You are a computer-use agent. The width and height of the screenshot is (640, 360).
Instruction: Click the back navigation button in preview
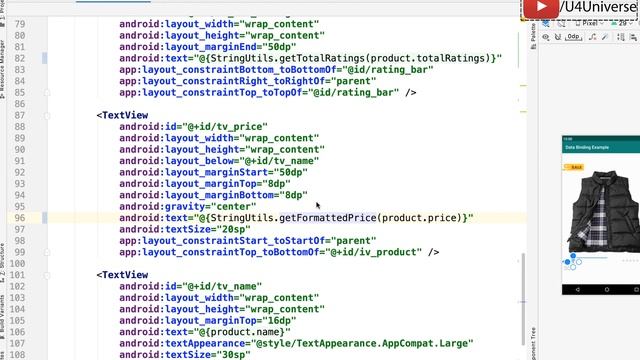tap(577, 289)
